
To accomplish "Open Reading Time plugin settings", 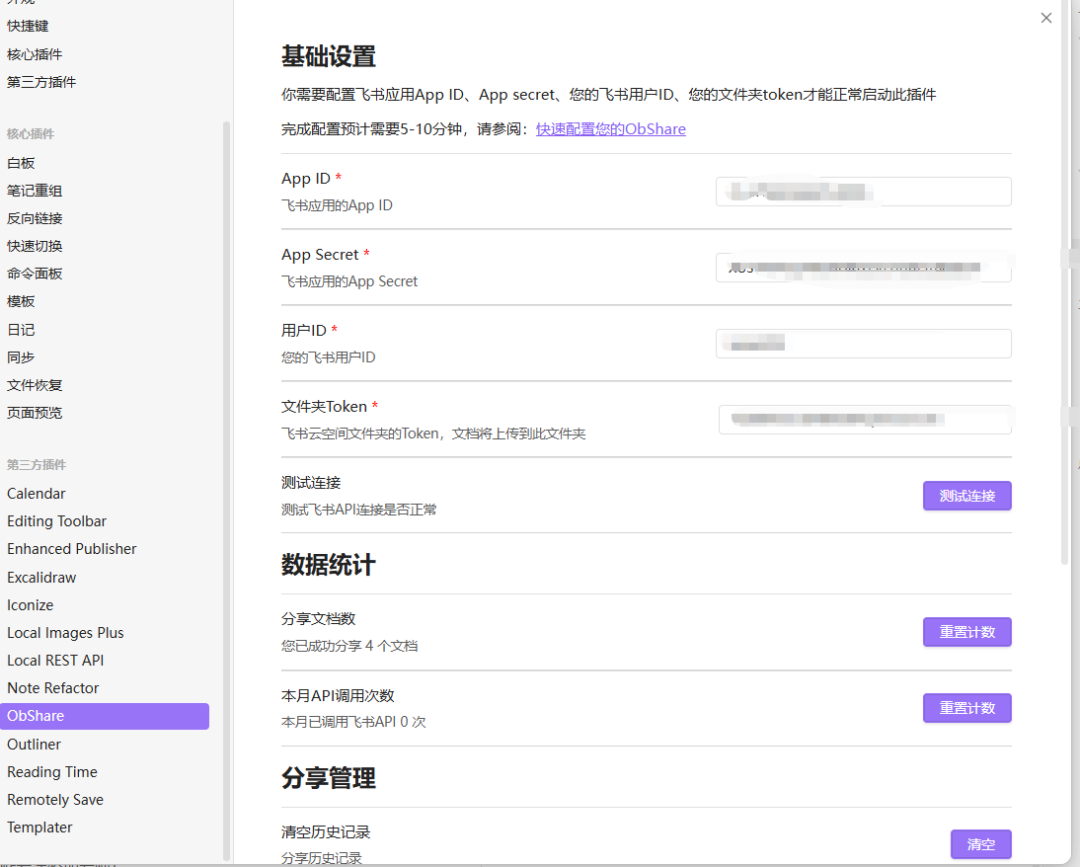I will click(52, 772).
